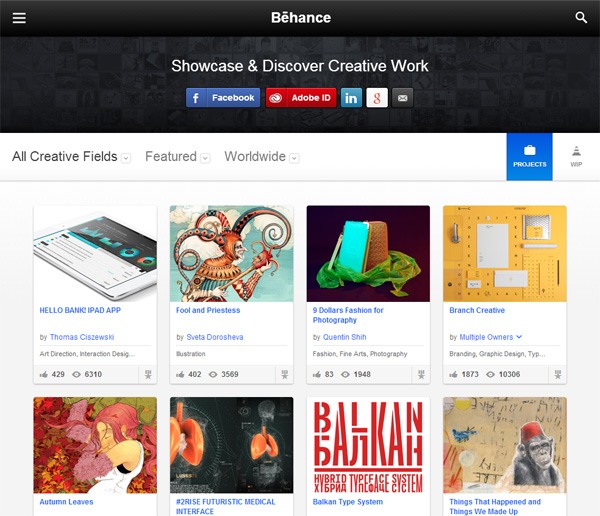
Task: Click ribbon icon on 9 Dollars Fashion card
Action: point(421,375)
